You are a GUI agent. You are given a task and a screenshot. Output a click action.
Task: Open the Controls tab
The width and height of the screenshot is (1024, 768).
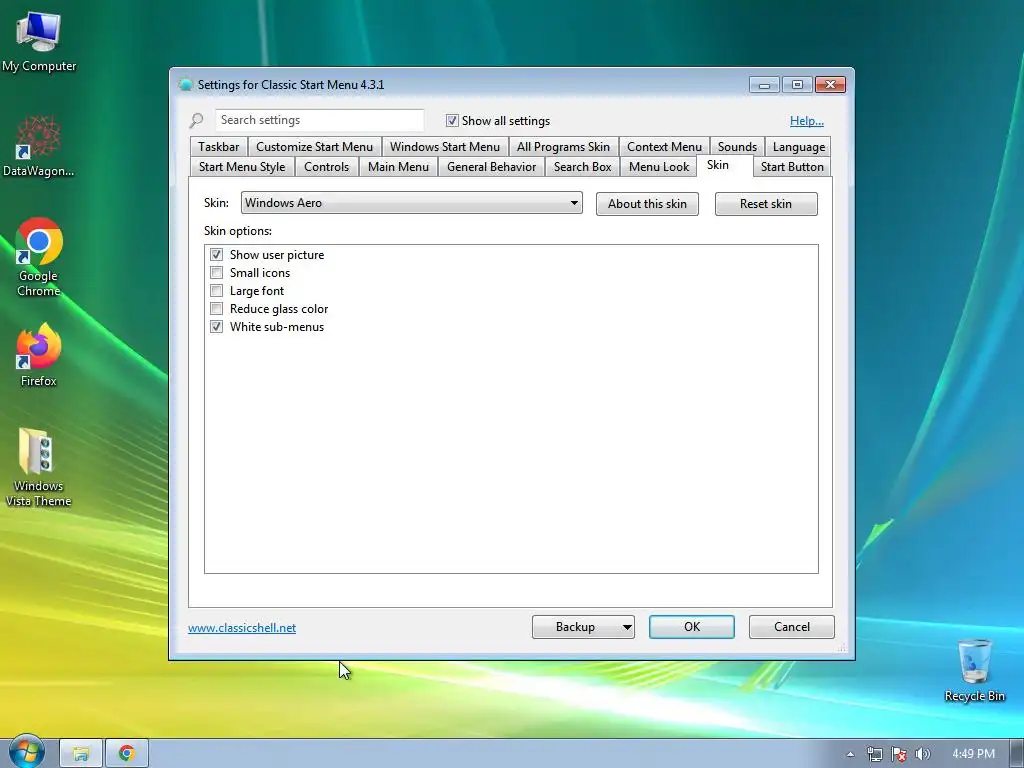pyautogui.click(x=327, y=167)
